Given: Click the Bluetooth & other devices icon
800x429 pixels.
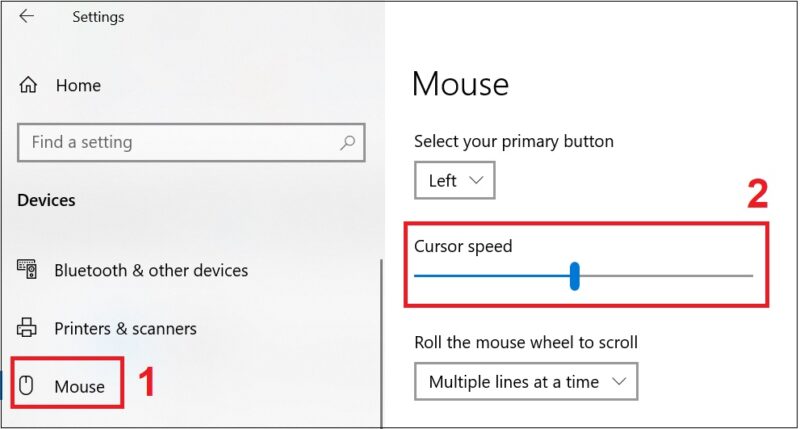Looking at the screenshot, I should 27,270.
